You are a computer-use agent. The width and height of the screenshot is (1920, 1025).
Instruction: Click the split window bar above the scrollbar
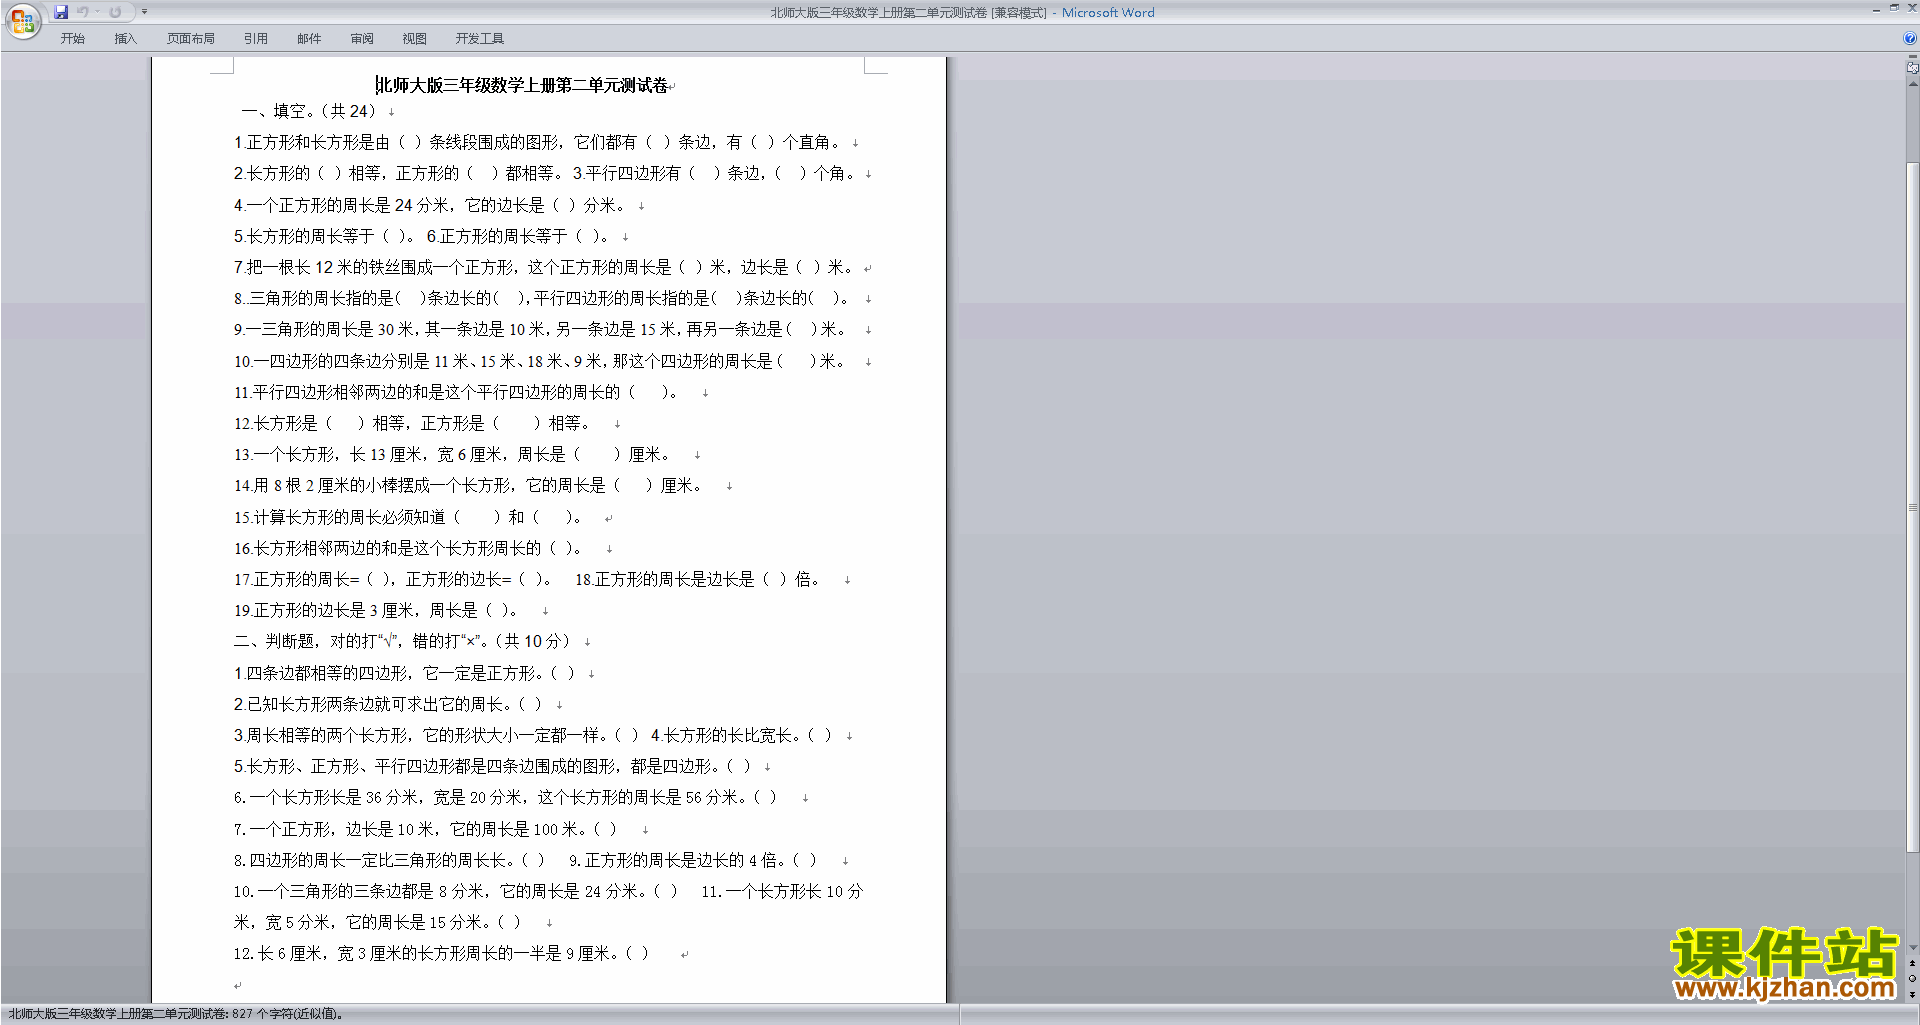pos(1912,57)
